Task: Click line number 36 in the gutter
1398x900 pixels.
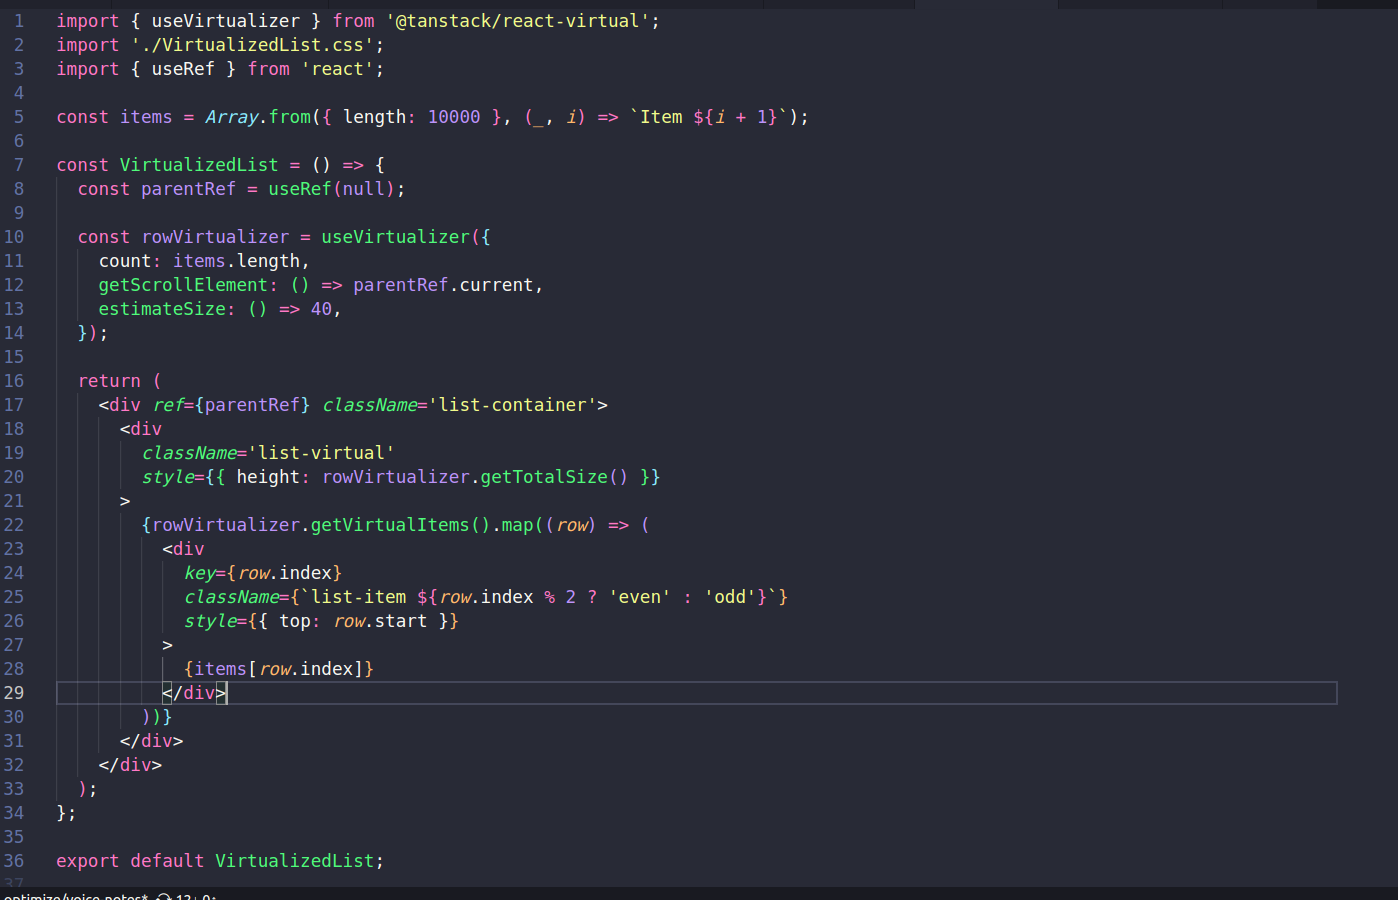Action: (14, 861)
